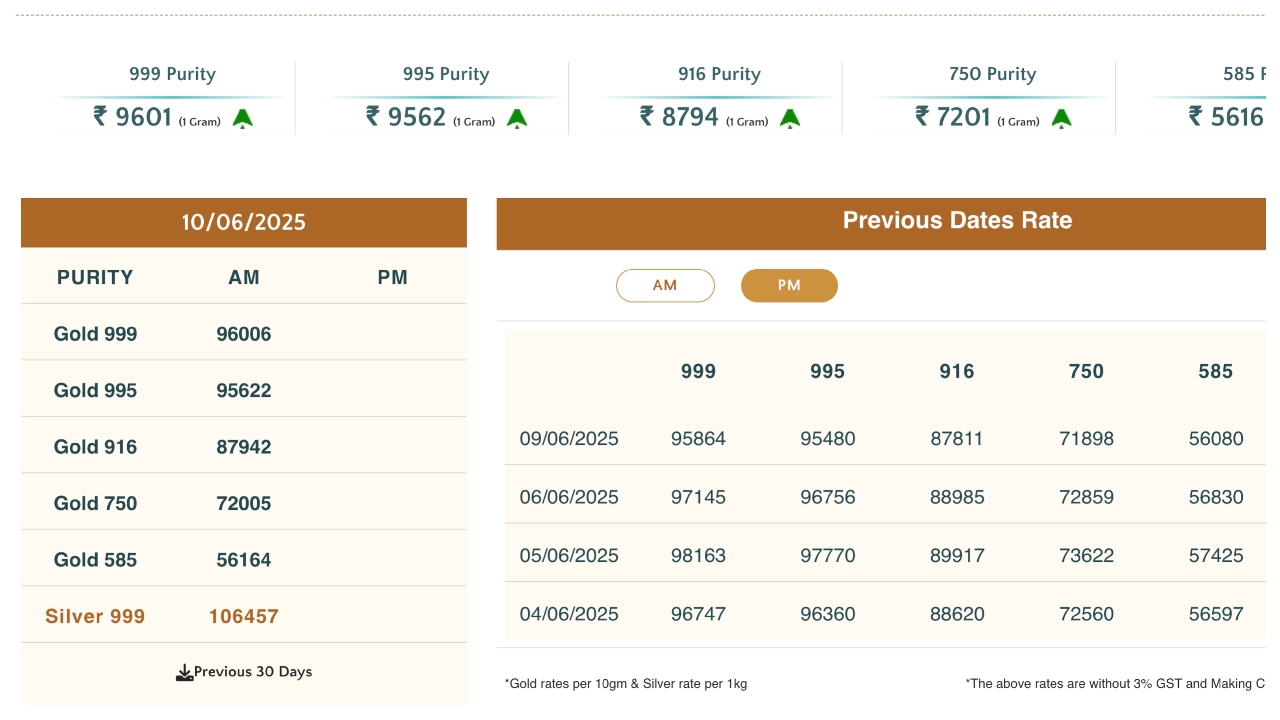Click the green up arrow beside 750 Purity rate
Viewport: 1280px width, 720px height.
tap(1062, 119)
